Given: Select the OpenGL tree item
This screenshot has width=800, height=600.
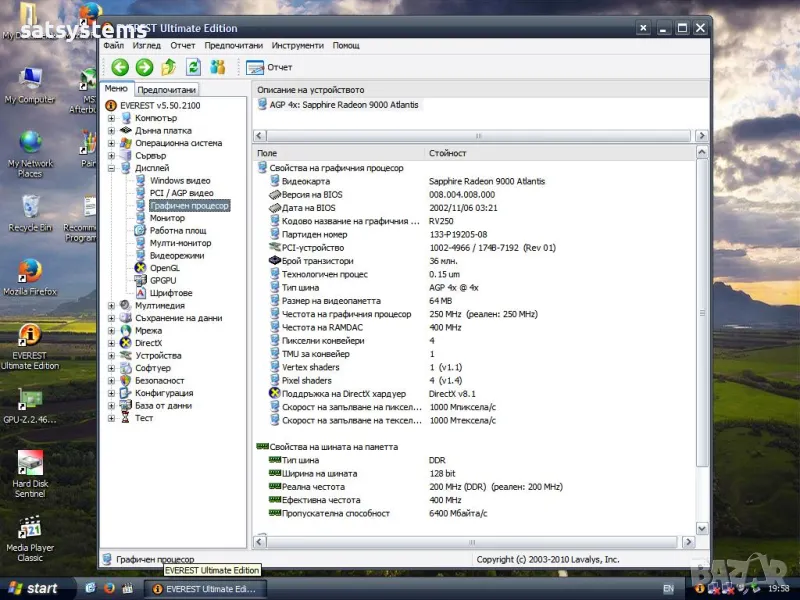Looking at the screenshot, I should [x=164, y=268].
